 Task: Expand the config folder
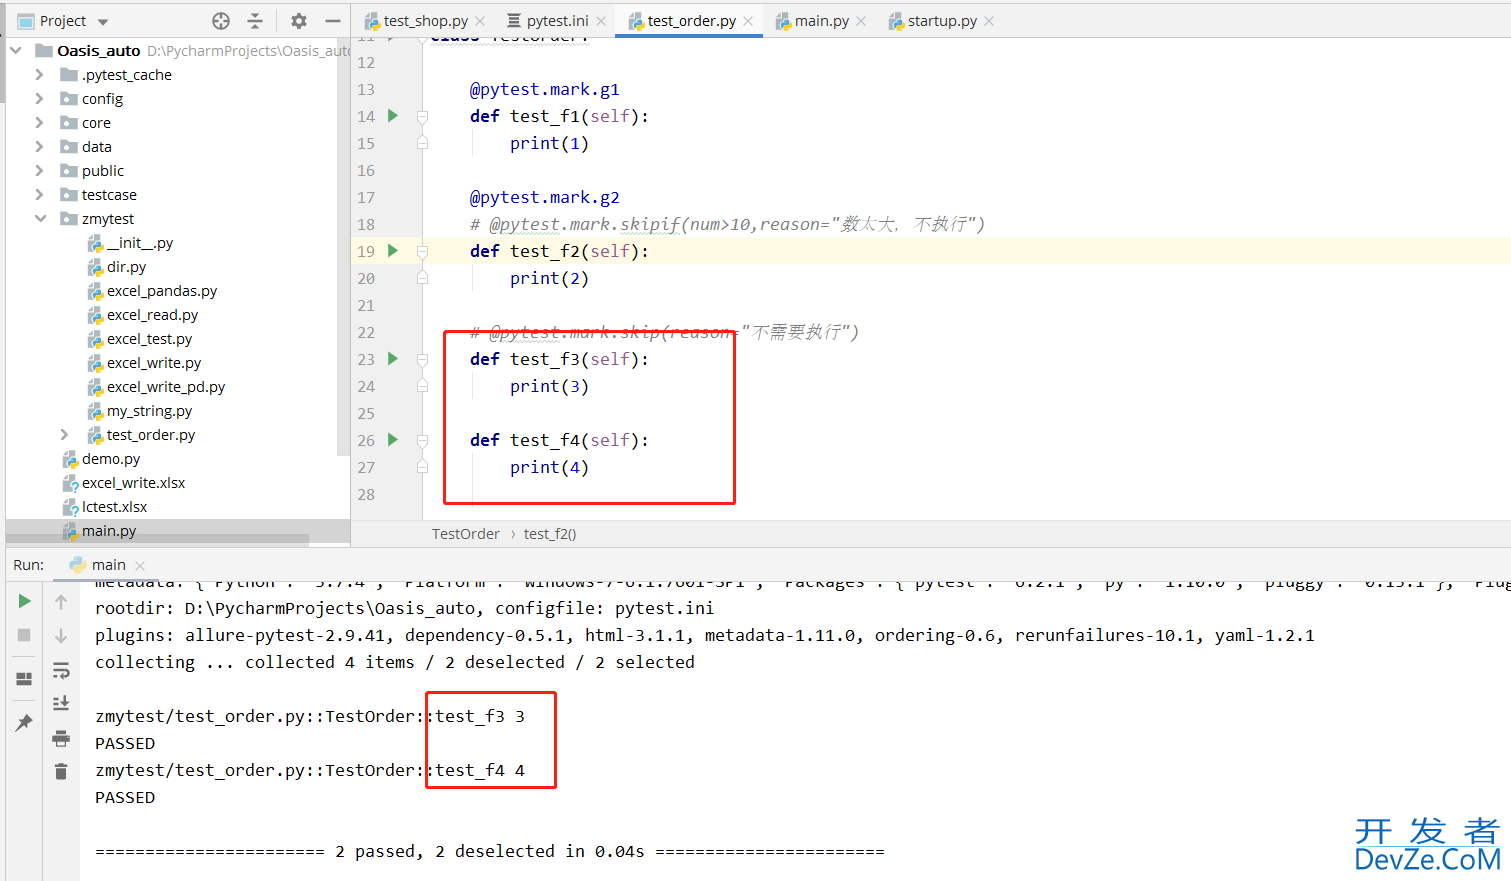pos(39,99)
